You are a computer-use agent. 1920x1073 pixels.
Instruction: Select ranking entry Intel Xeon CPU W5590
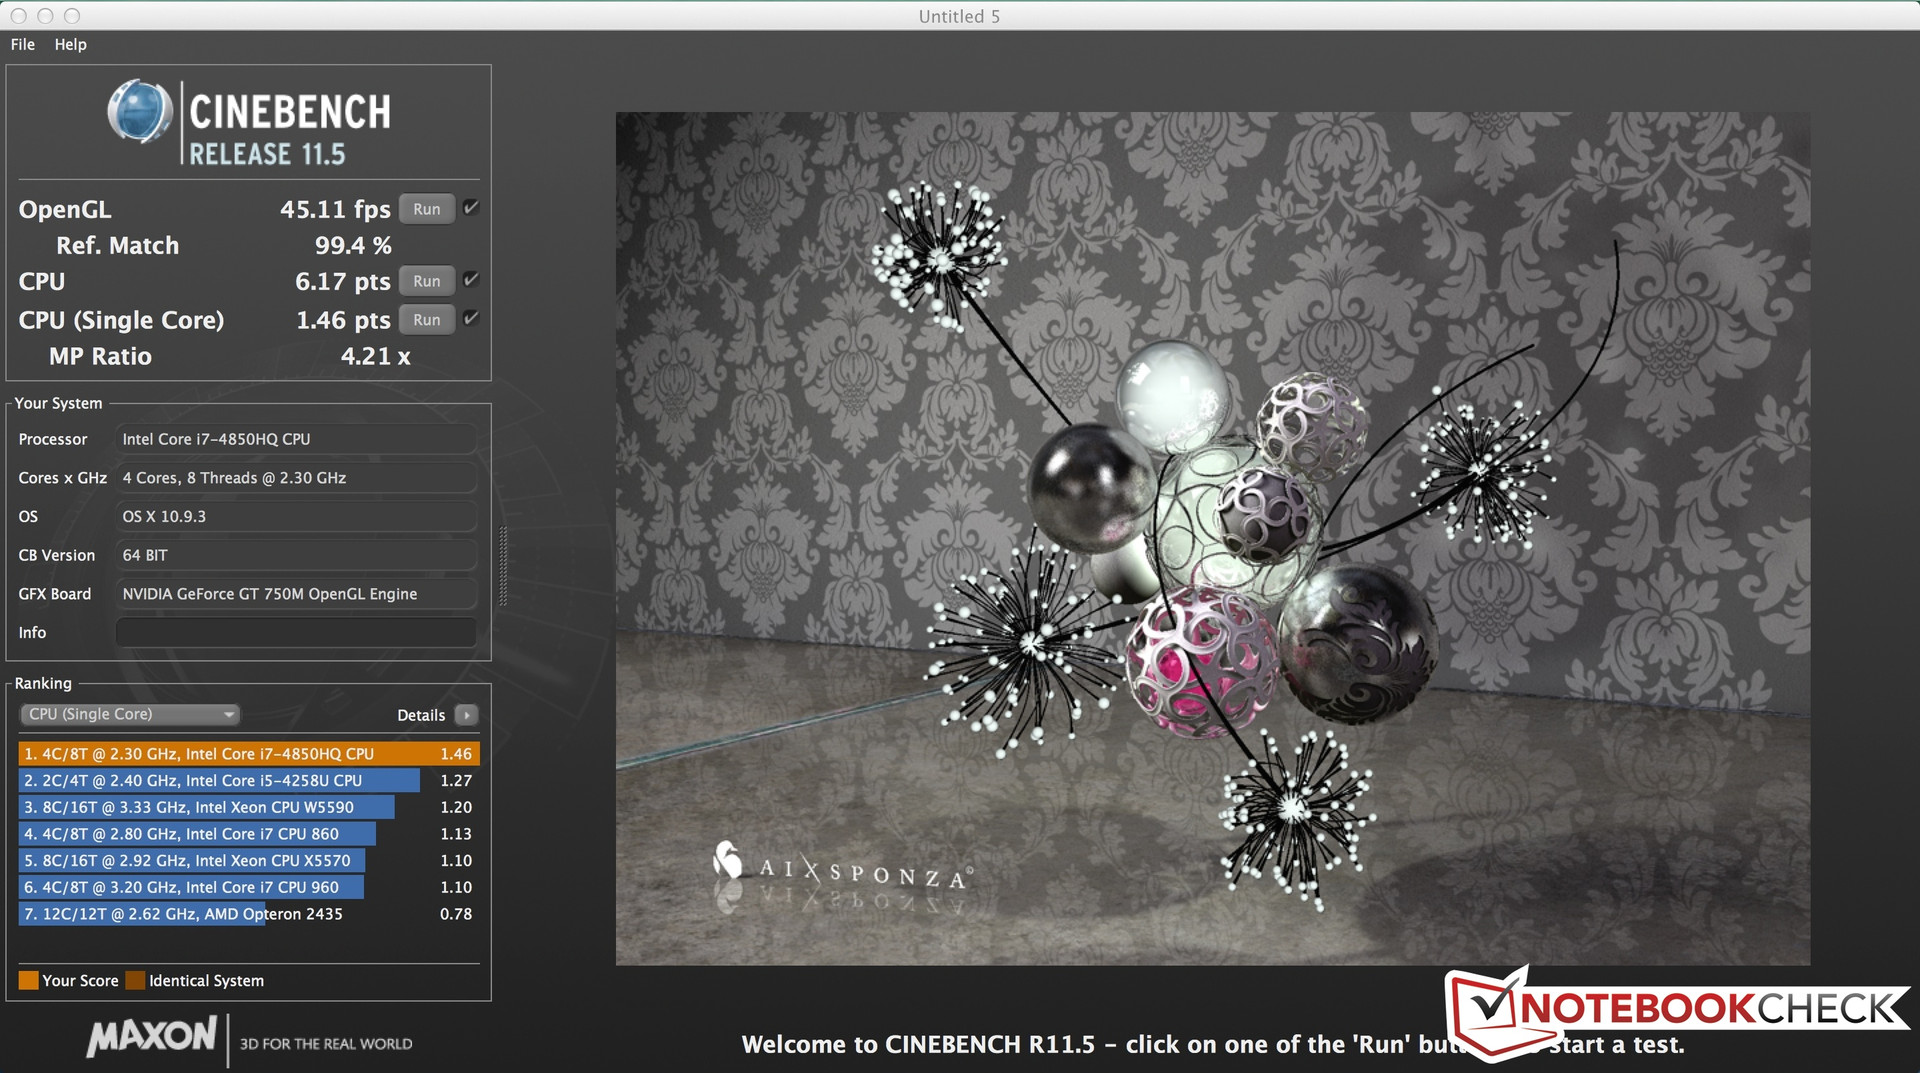249,807
